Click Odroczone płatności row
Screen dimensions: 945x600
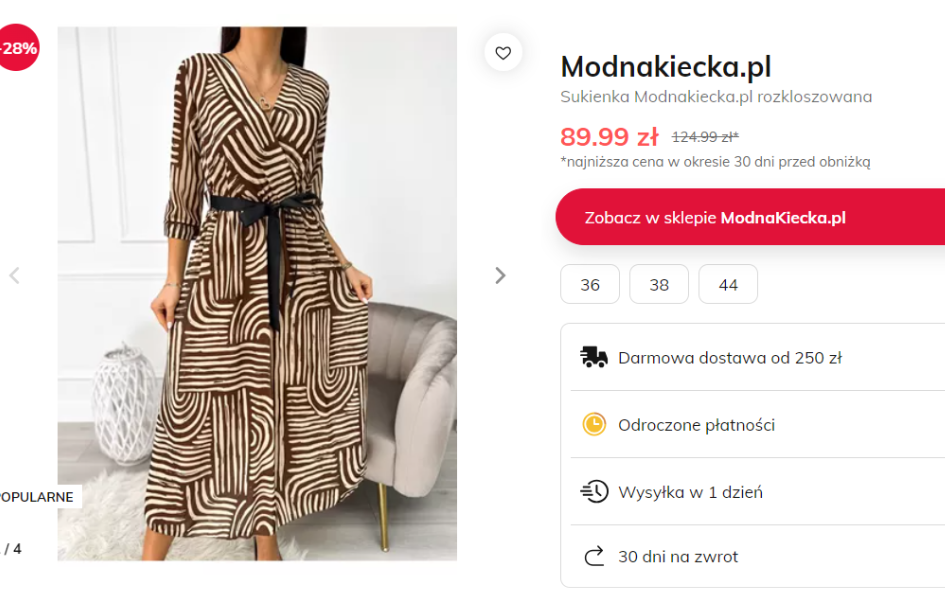[x=697, y=424]
